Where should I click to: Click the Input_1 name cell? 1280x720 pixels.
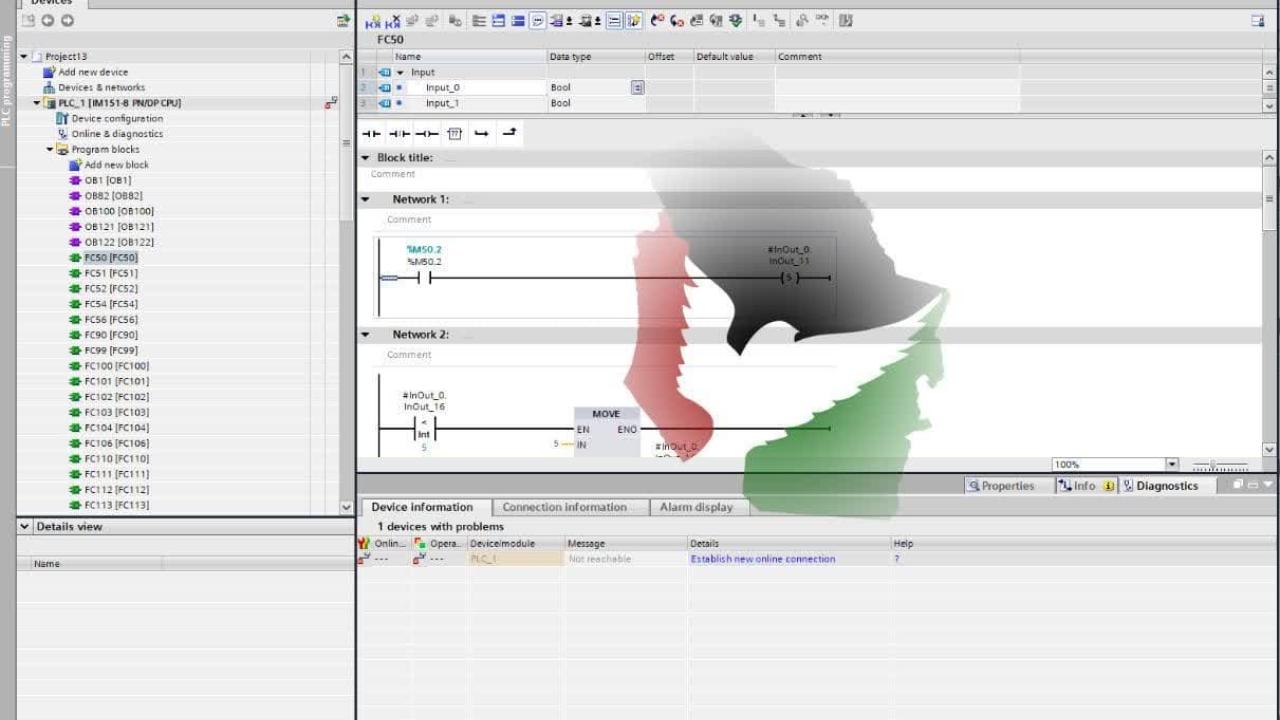[475, 103]
